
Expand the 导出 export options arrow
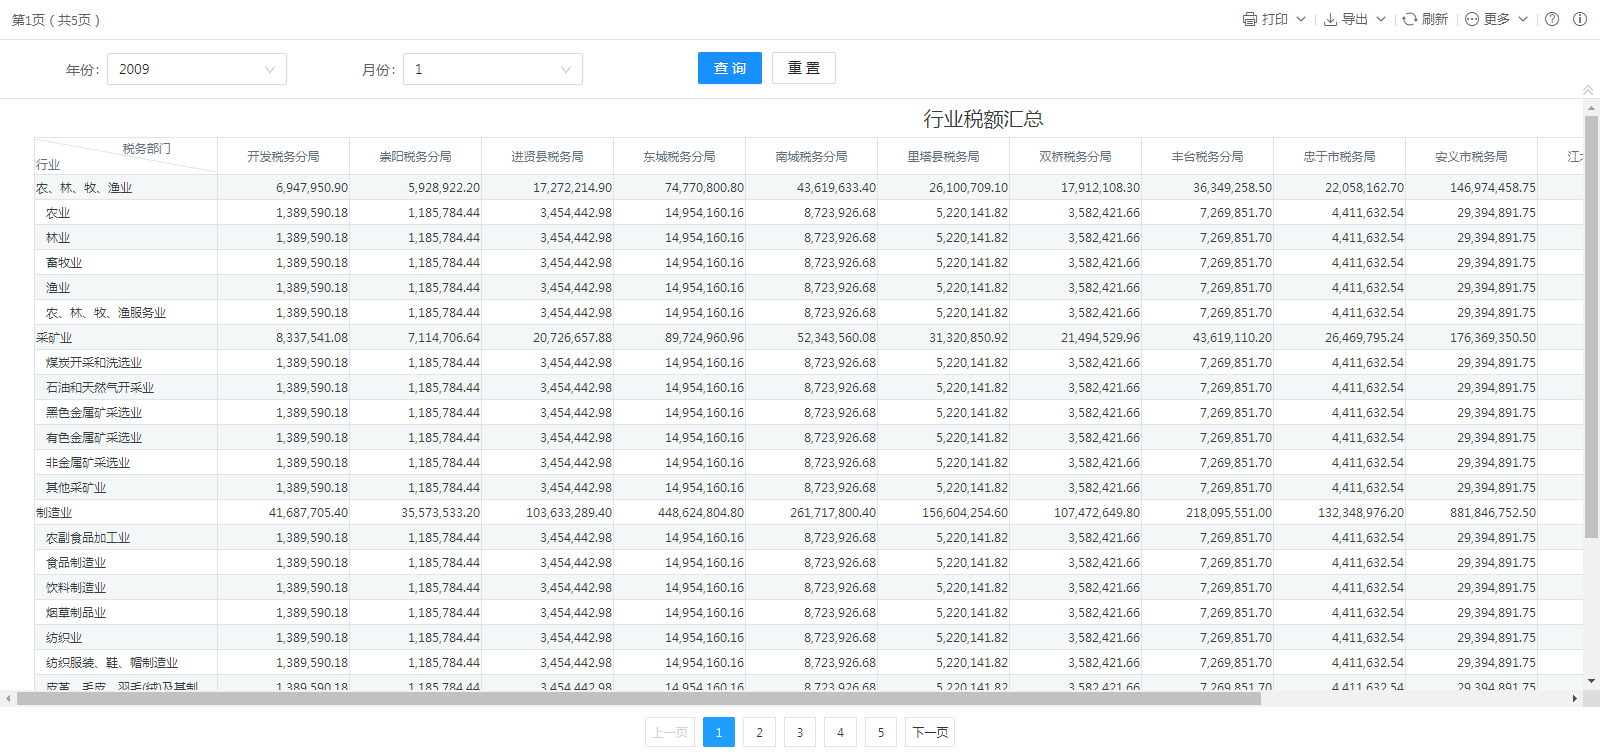pyautogui.click(x=1381, y=19)
